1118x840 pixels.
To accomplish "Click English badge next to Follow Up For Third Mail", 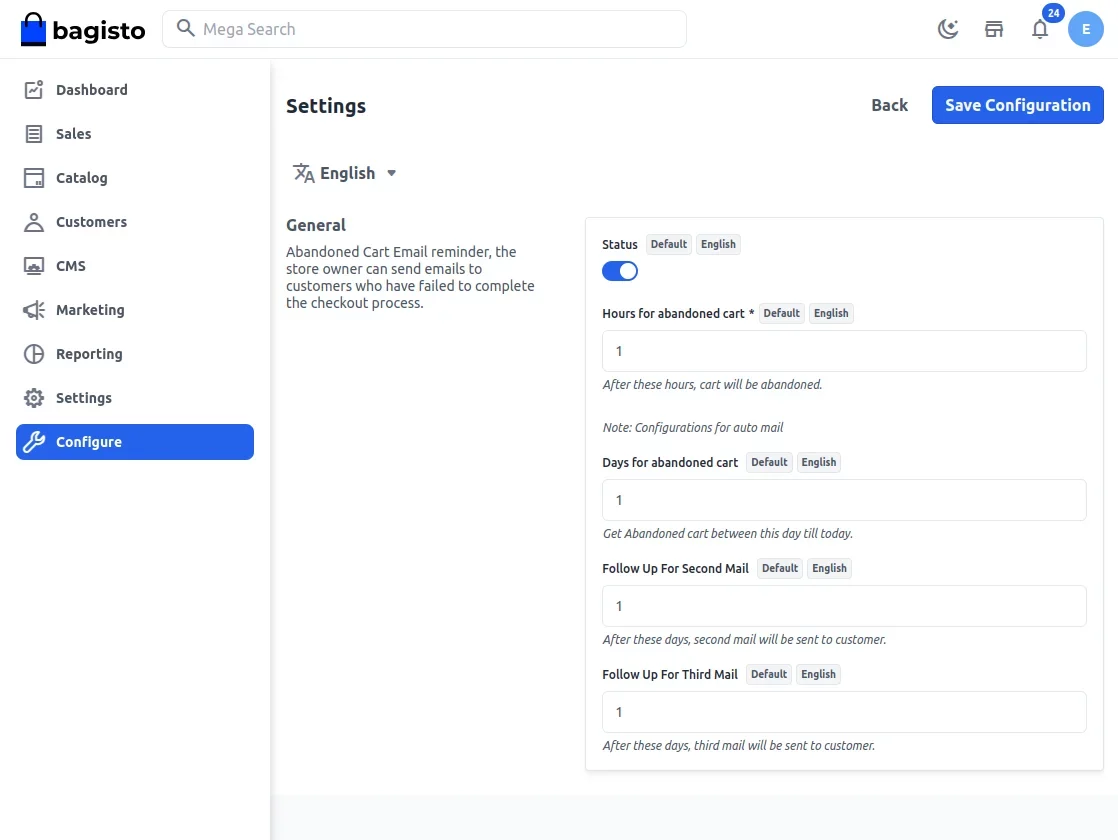I will 818,675.
